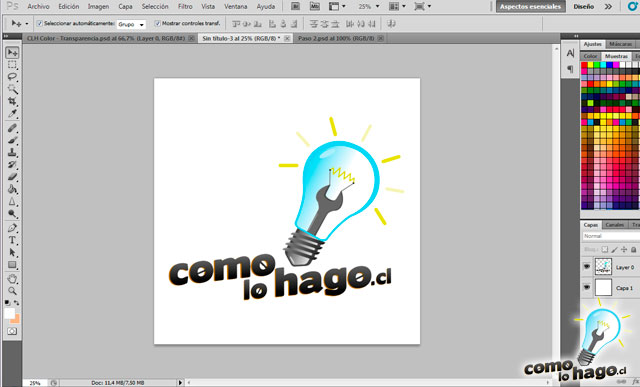Hide the Capa 1 layer
640x387 pixels.
(x=587, y=287)
